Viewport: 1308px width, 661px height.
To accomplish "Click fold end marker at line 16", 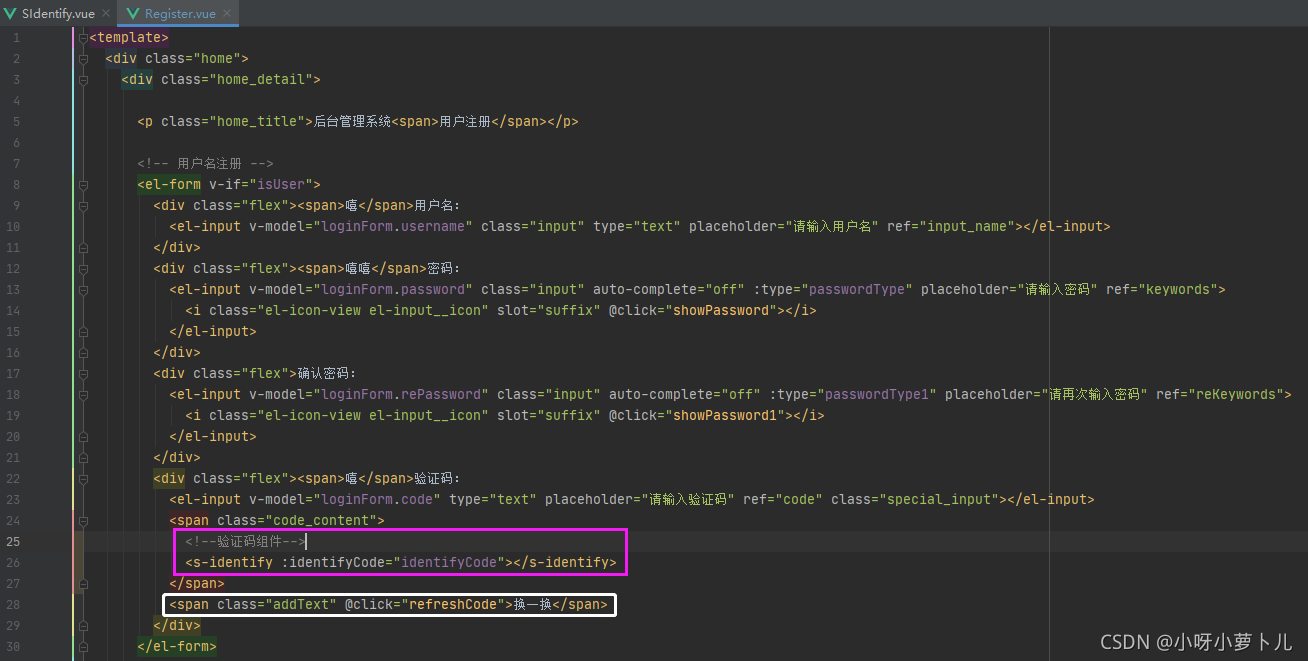I will pyautogui.click(x=83, y=353).
